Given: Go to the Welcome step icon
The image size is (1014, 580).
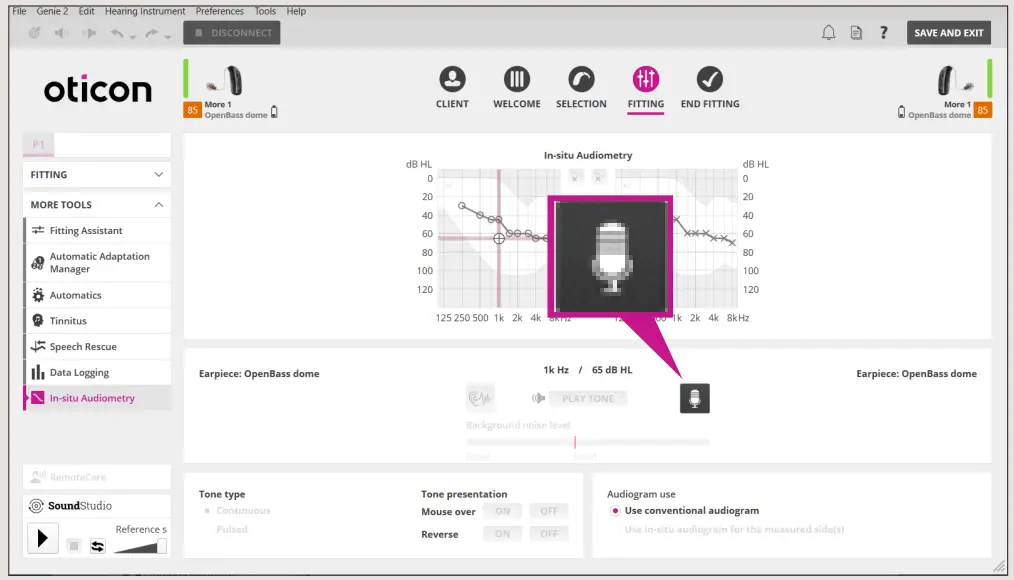Looking at the screenshot, I should (517, 80).
